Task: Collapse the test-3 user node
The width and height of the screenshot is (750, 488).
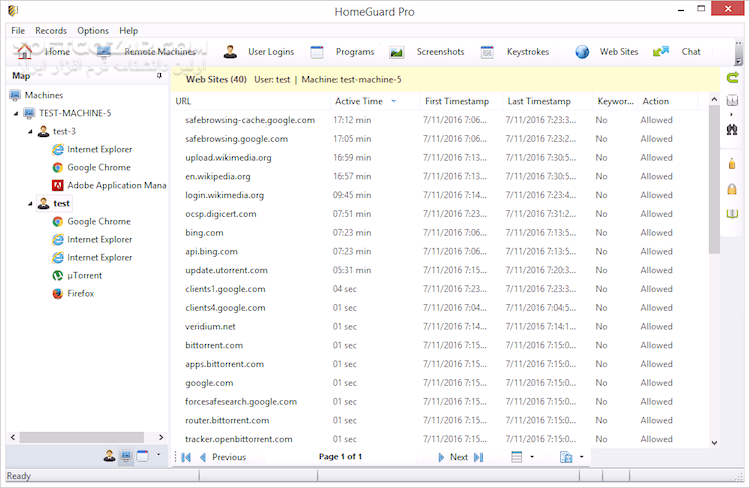Action: [30, 132]
